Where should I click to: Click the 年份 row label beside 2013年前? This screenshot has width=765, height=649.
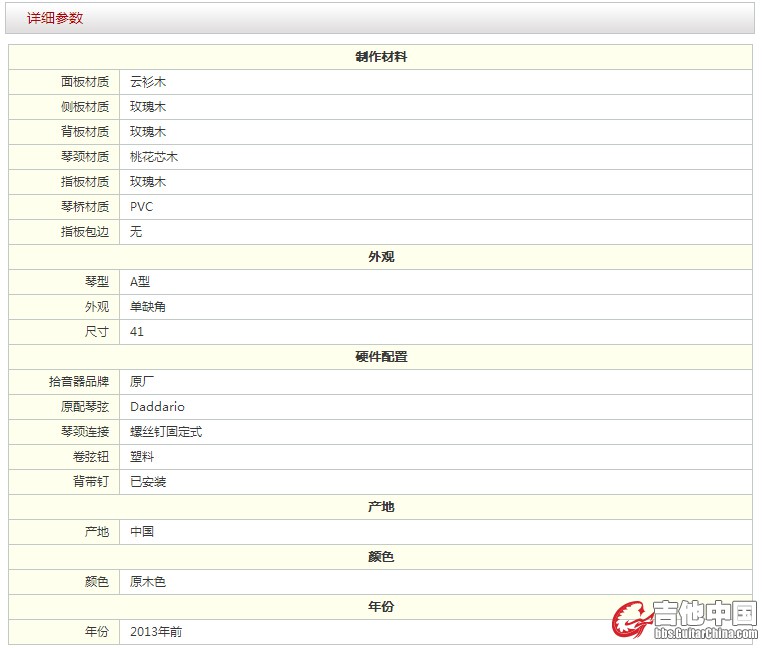click(x=97, y=632)
